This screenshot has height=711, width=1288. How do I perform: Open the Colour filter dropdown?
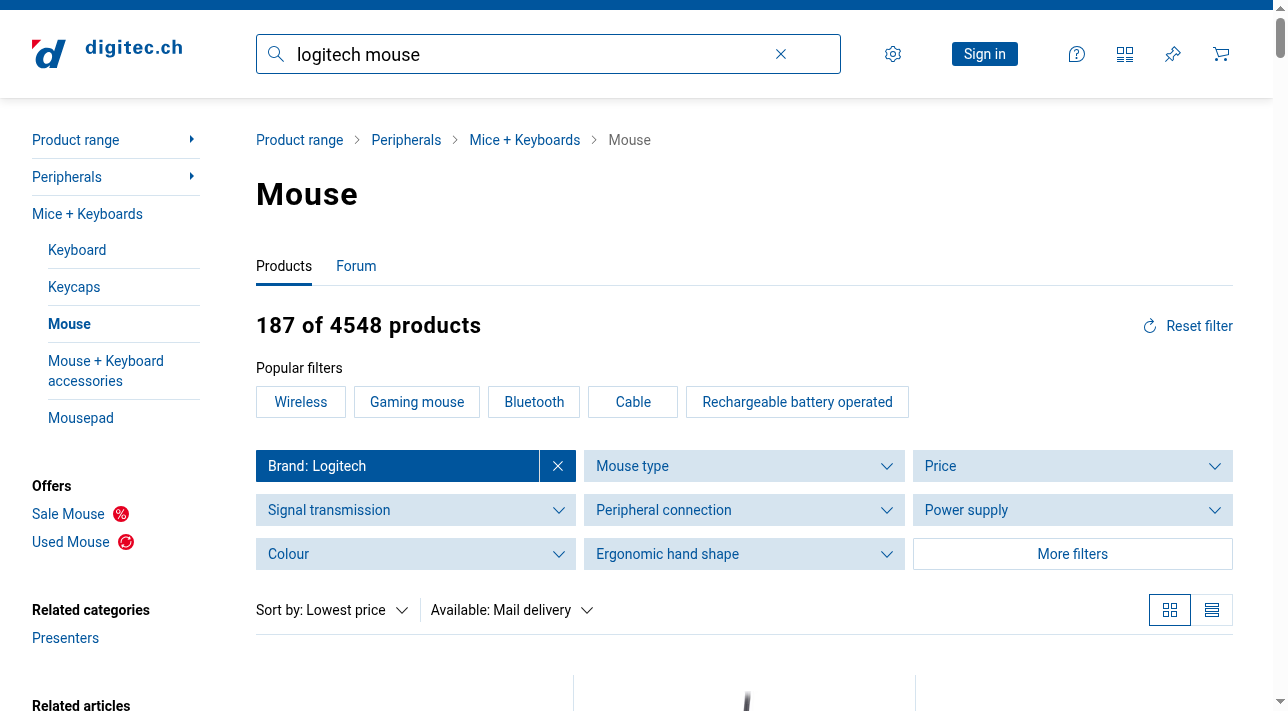coord(416,554)
